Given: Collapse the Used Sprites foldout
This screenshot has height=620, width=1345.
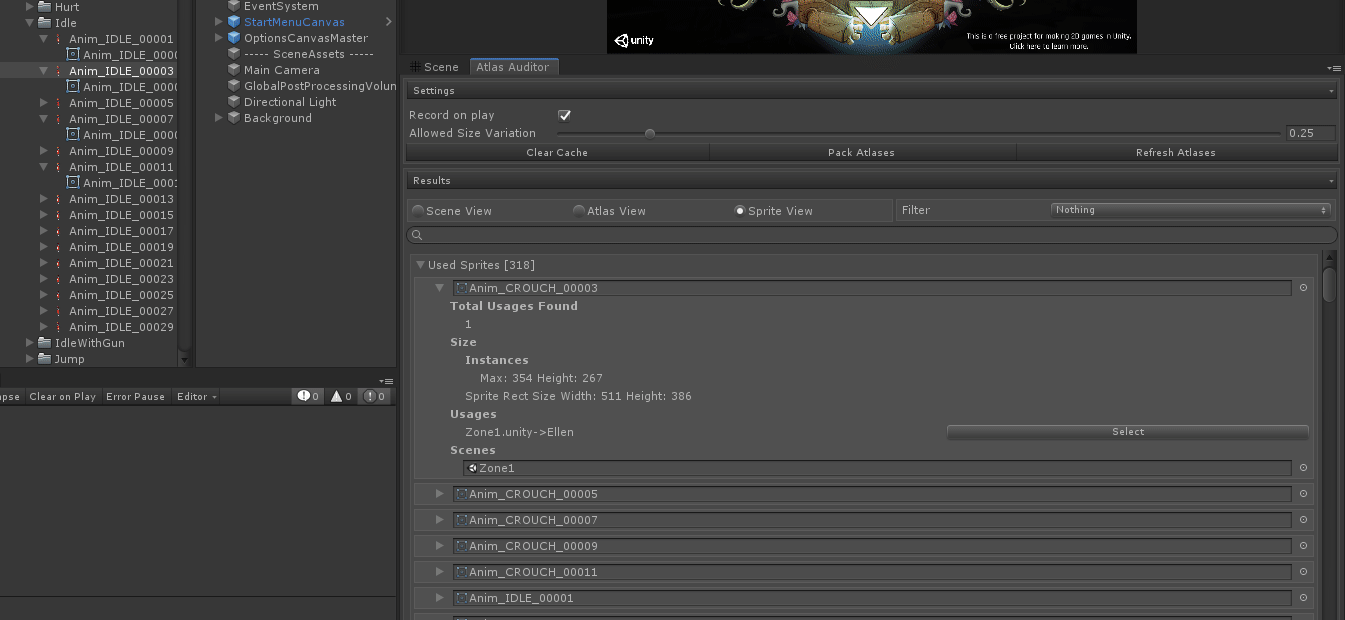Looking at the screenshot, I should point(421,265).
